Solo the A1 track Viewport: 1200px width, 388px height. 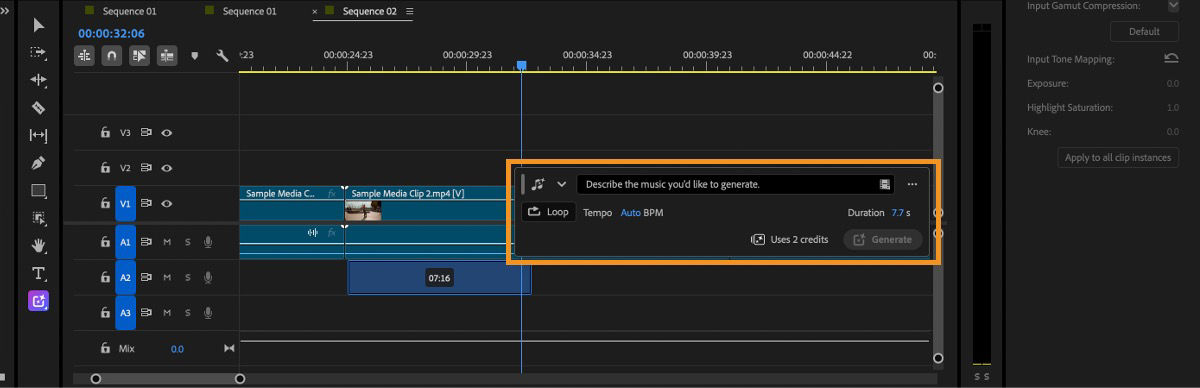tap(187, 241)
